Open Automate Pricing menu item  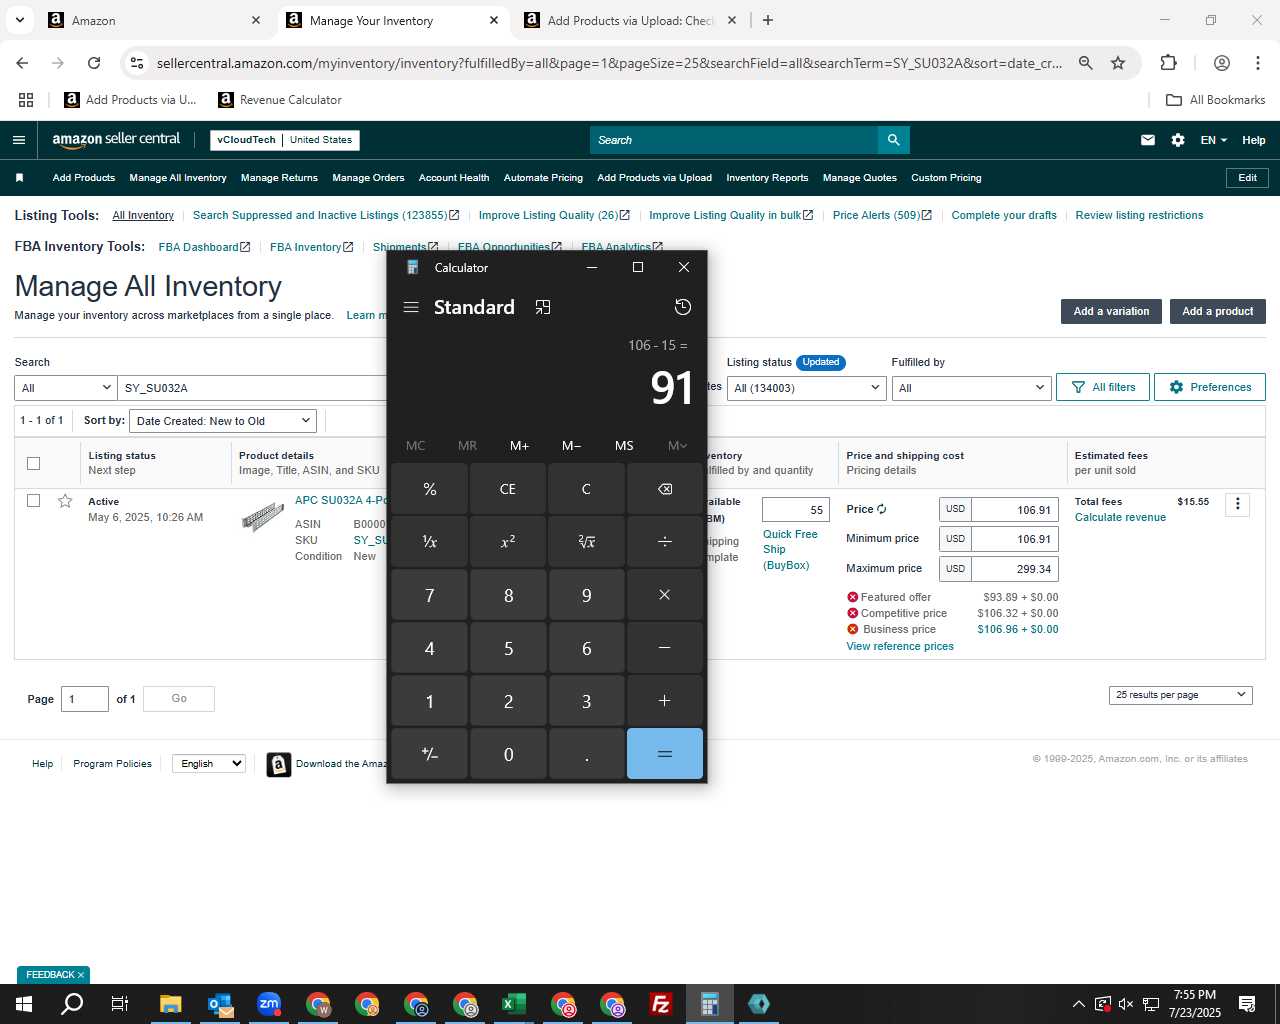click(x=543, y=178)
